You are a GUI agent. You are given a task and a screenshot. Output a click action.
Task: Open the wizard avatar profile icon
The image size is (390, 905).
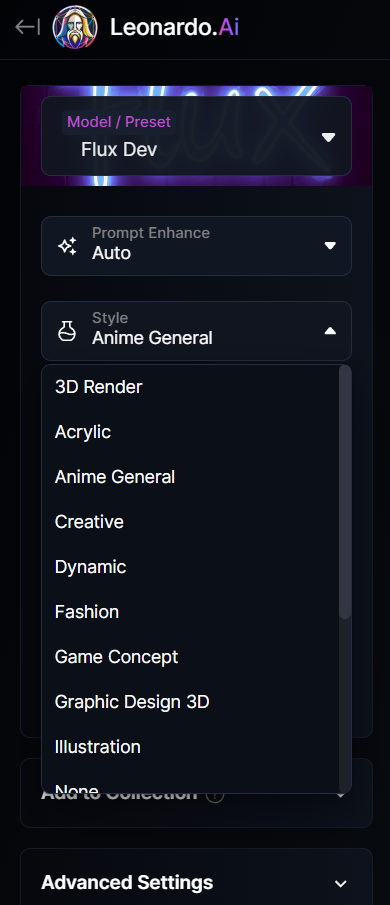point(74,27)
